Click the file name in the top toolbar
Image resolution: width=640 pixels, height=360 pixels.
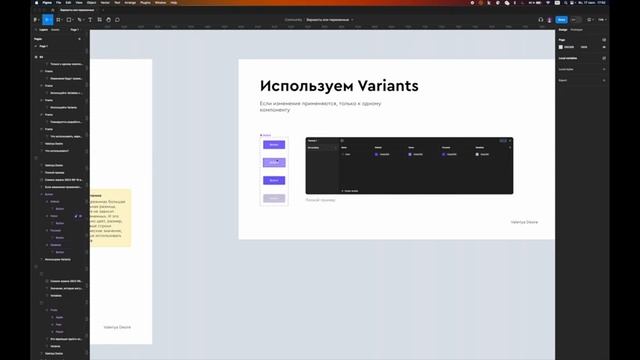pyautogui.click(x=328, y=20)
